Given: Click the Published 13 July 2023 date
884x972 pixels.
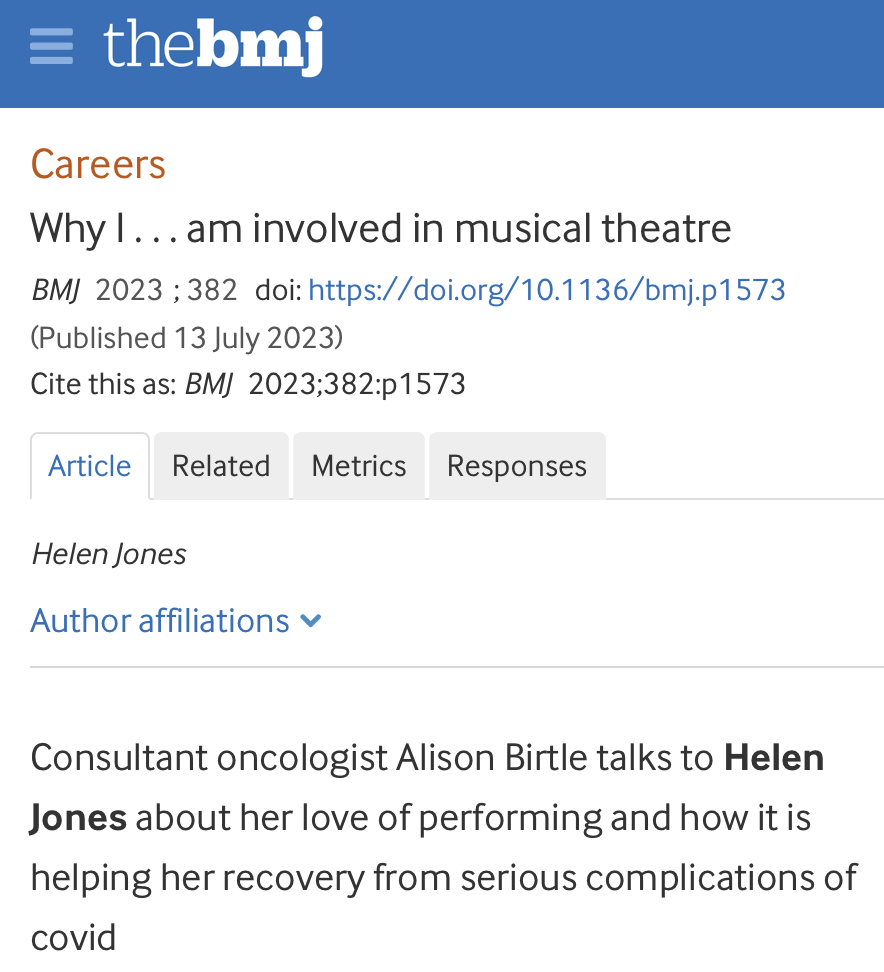Looking at the screenshot, I should coord(187,338).
